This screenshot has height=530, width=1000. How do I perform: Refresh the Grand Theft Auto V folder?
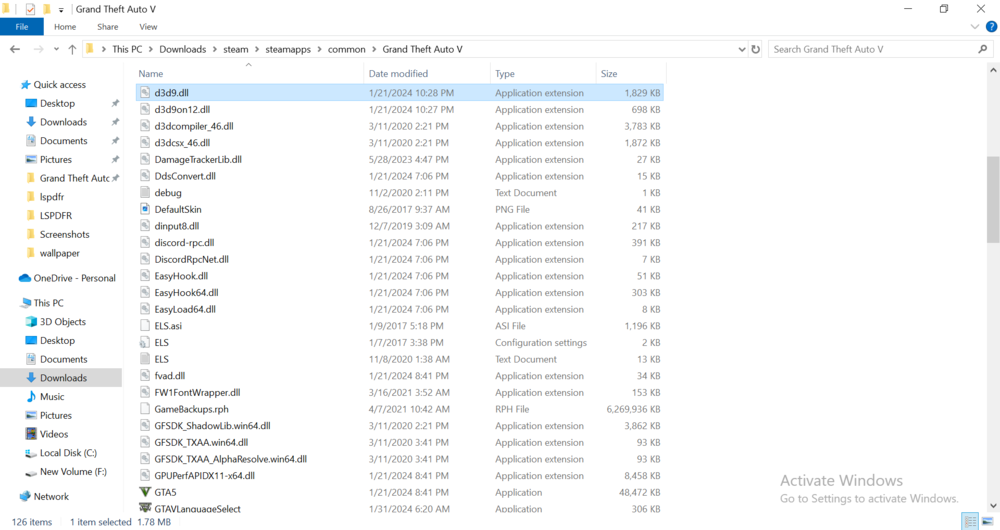tap(756, 49)
